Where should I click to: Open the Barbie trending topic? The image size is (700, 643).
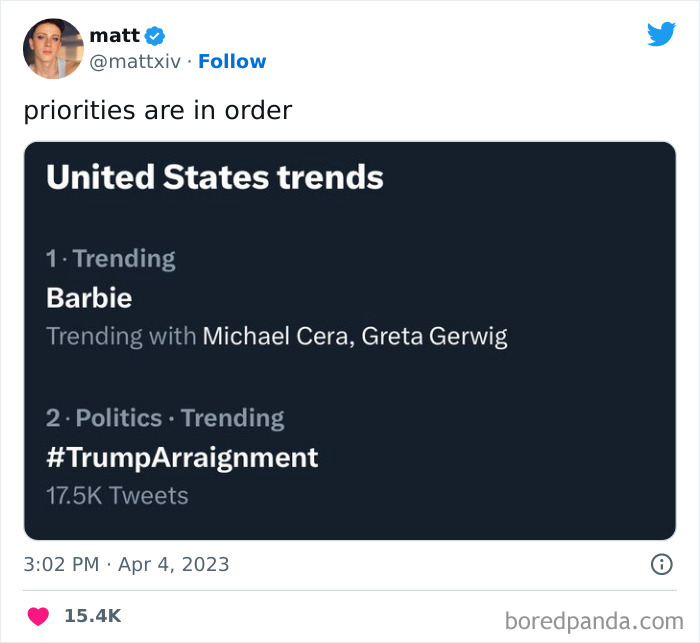click(89, 297)
